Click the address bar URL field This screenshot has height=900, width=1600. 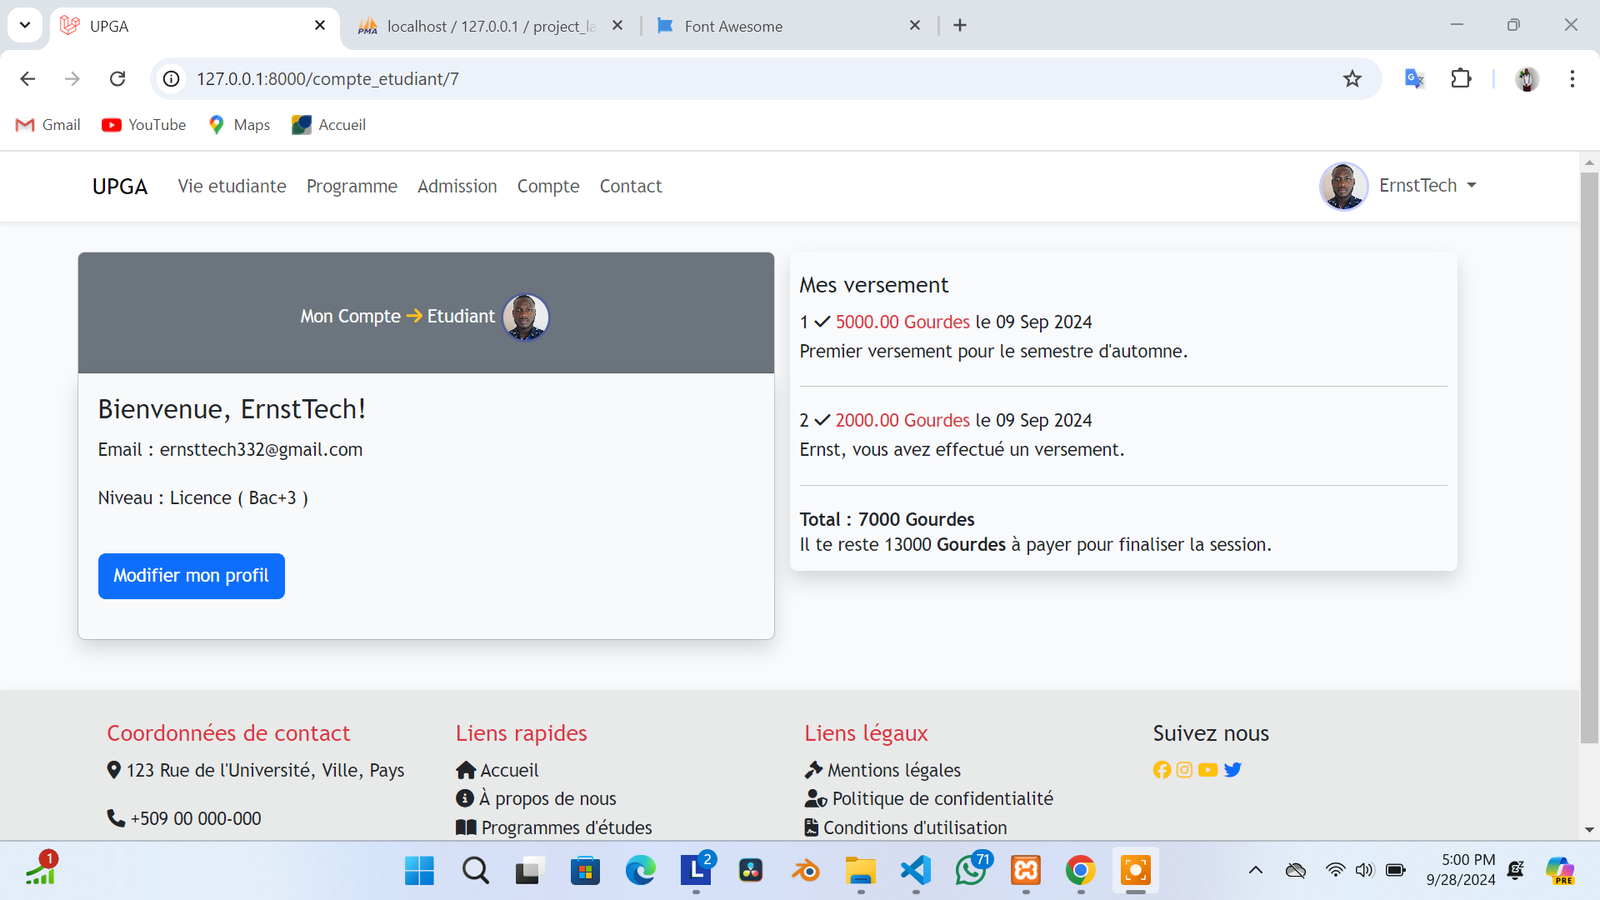(x=700, y=79)
